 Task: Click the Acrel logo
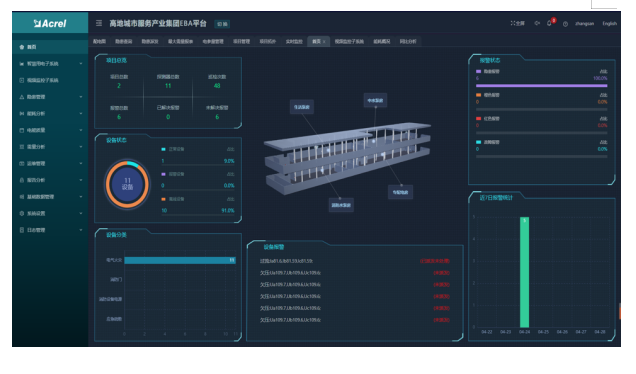50,24
